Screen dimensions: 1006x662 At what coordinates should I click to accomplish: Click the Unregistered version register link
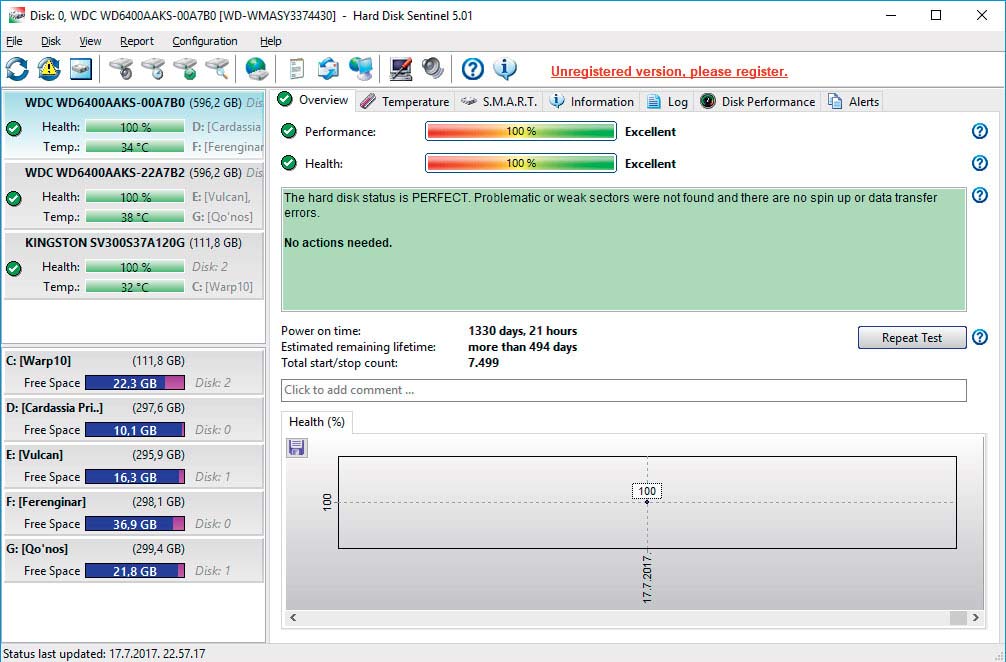coord(669,72)
